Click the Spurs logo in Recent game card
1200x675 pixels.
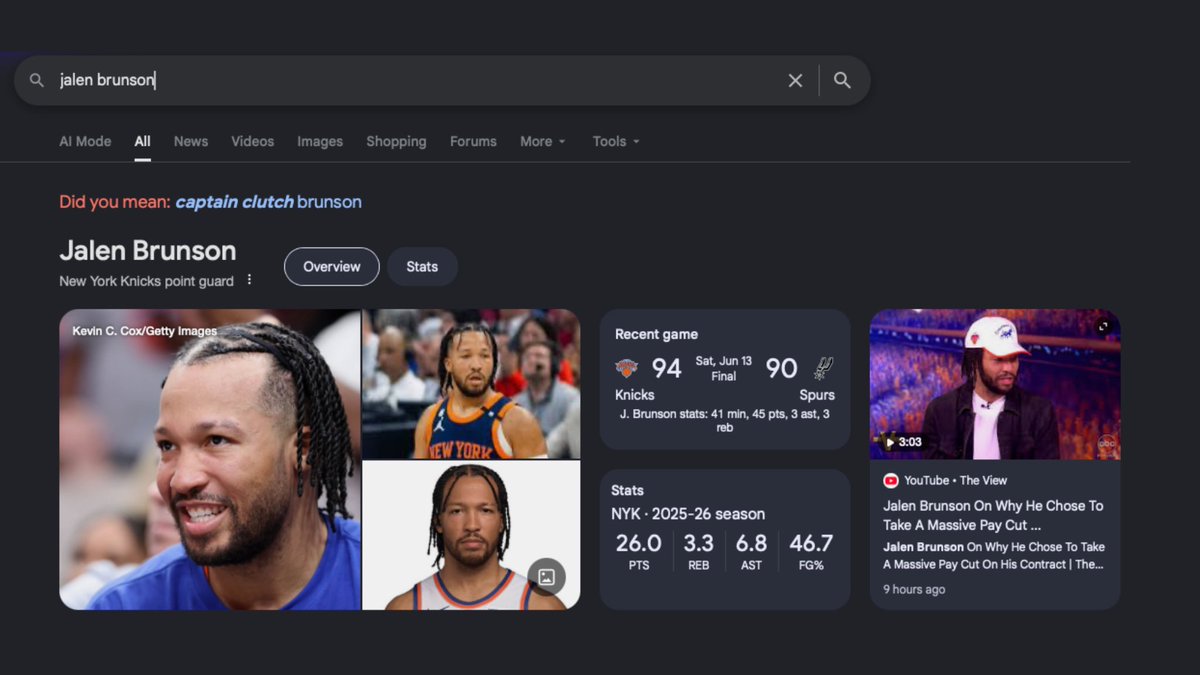823,368
